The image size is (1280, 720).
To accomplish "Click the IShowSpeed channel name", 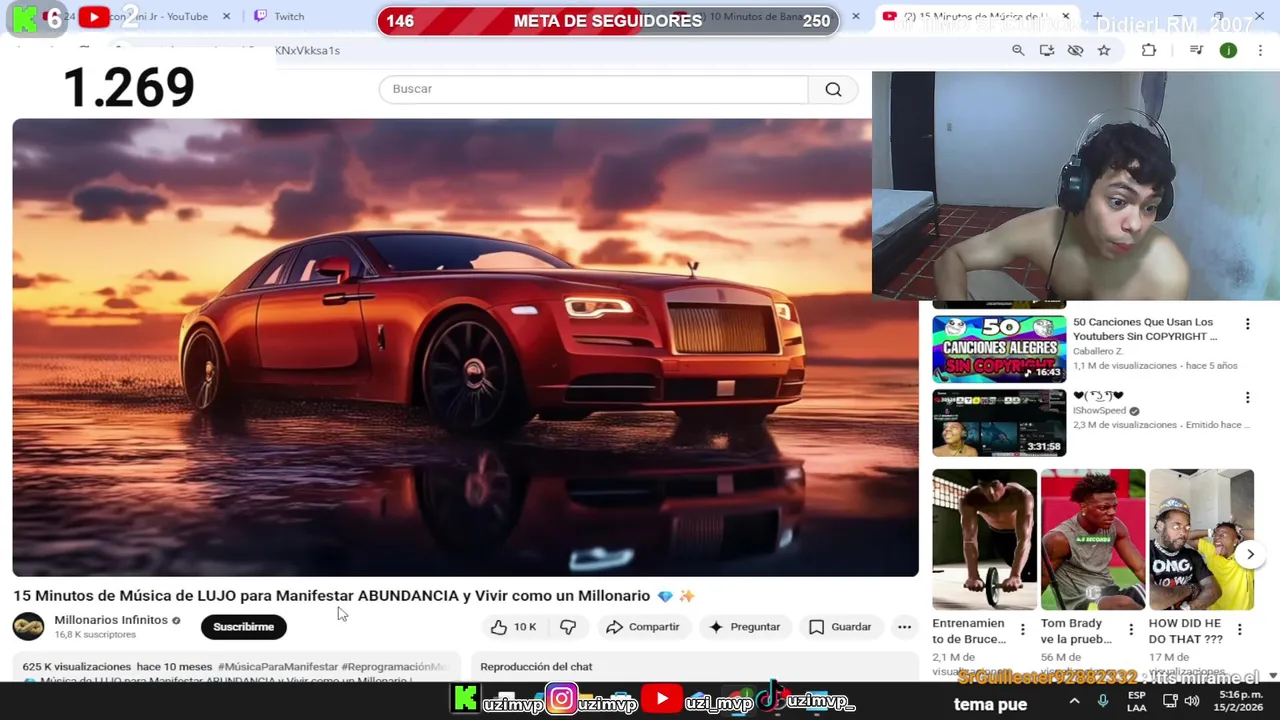I will (1099, 411).
